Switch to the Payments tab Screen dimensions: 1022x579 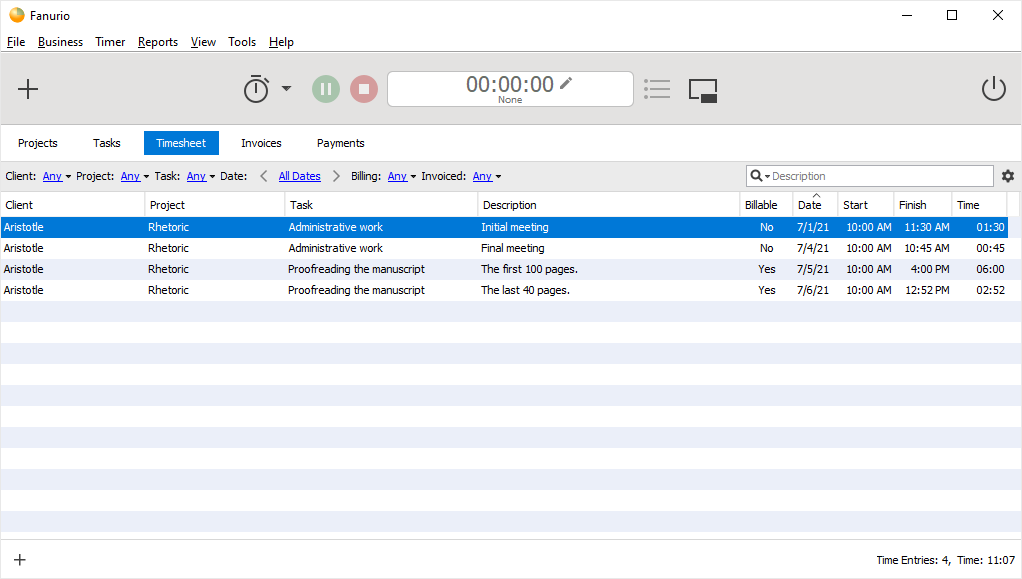(x=341, y=143)
